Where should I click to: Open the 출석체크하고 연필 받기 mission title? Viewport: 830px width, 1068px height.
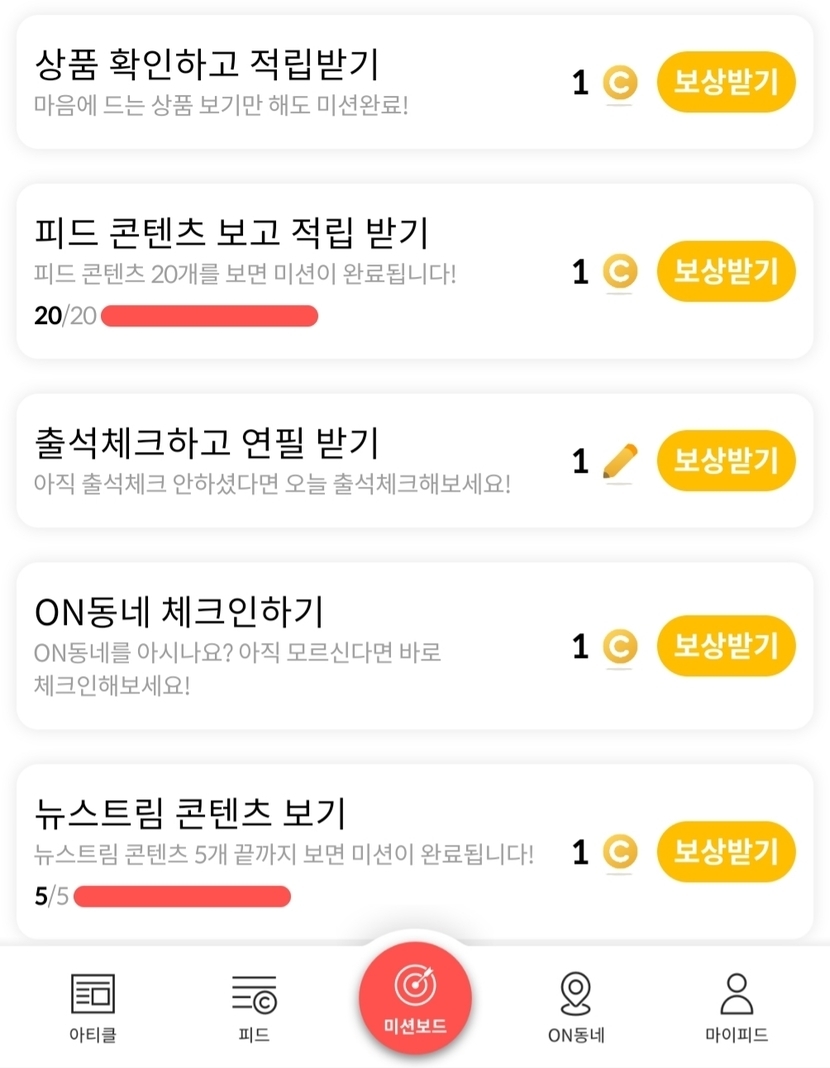(x=206, y=442)
